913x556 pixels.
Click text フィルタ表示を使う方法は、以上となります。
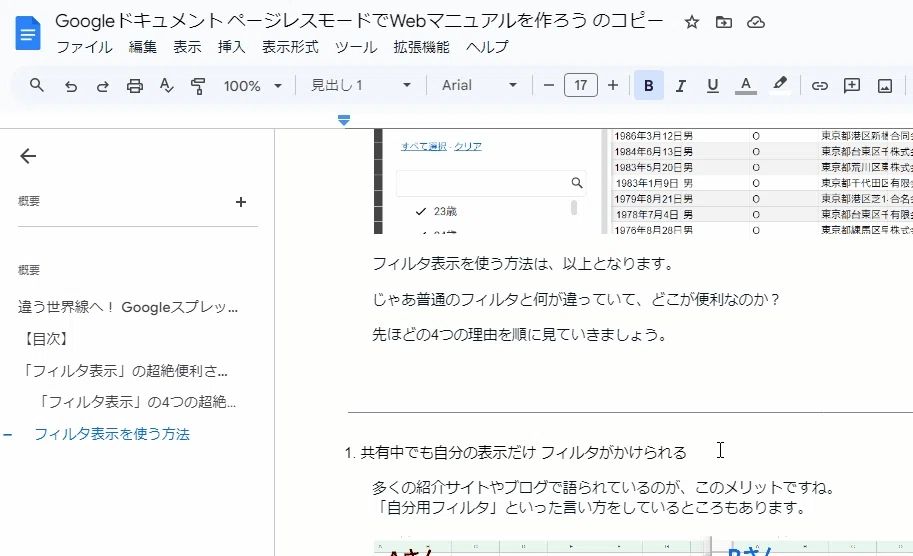(x=523, y=264)
